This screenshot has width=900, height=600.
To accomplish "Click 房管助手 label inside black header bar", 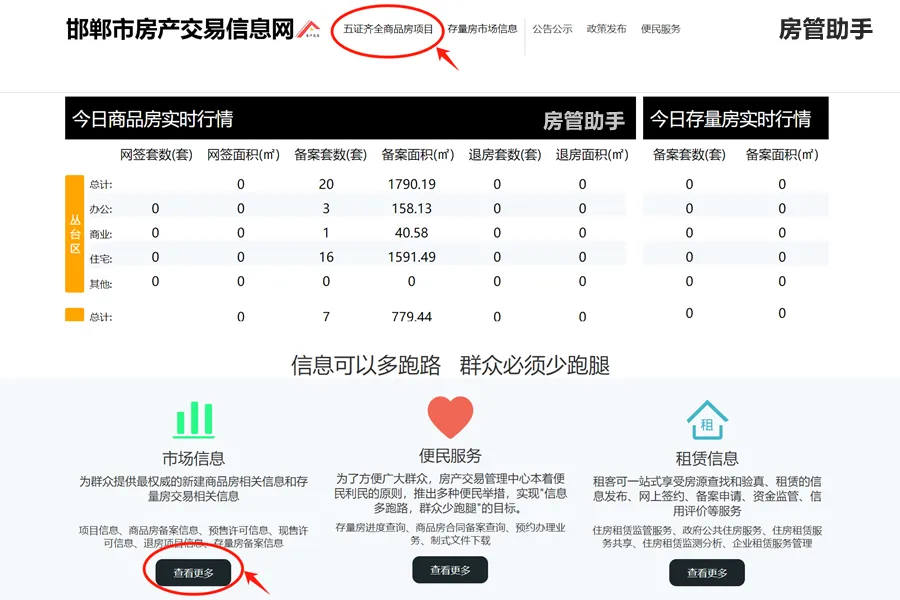I will pos(585,118).
